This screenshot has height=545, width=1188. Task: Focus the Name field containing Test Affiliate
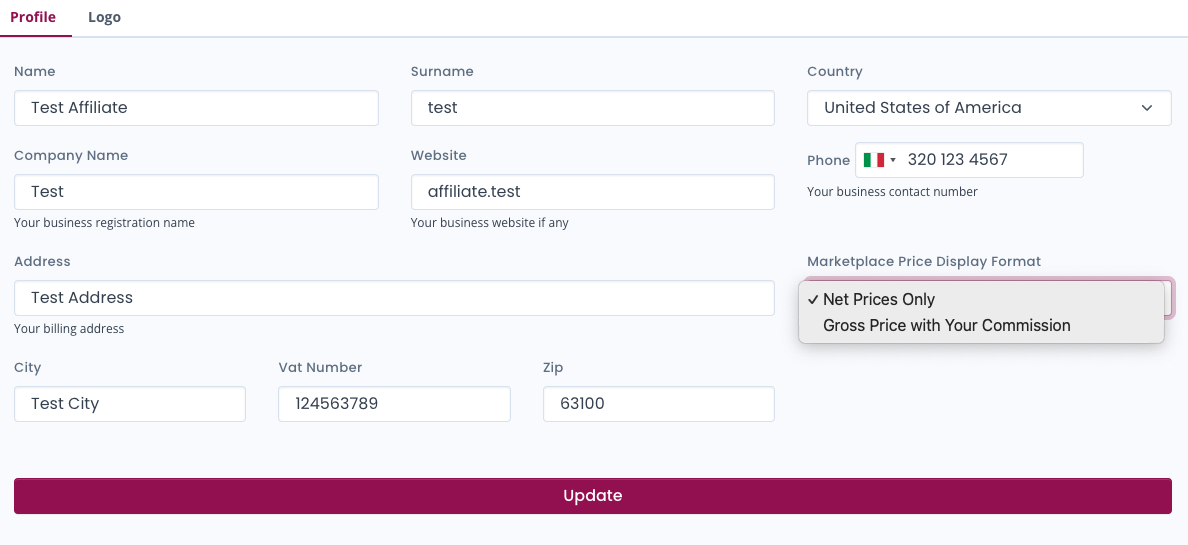click(196, 108)
